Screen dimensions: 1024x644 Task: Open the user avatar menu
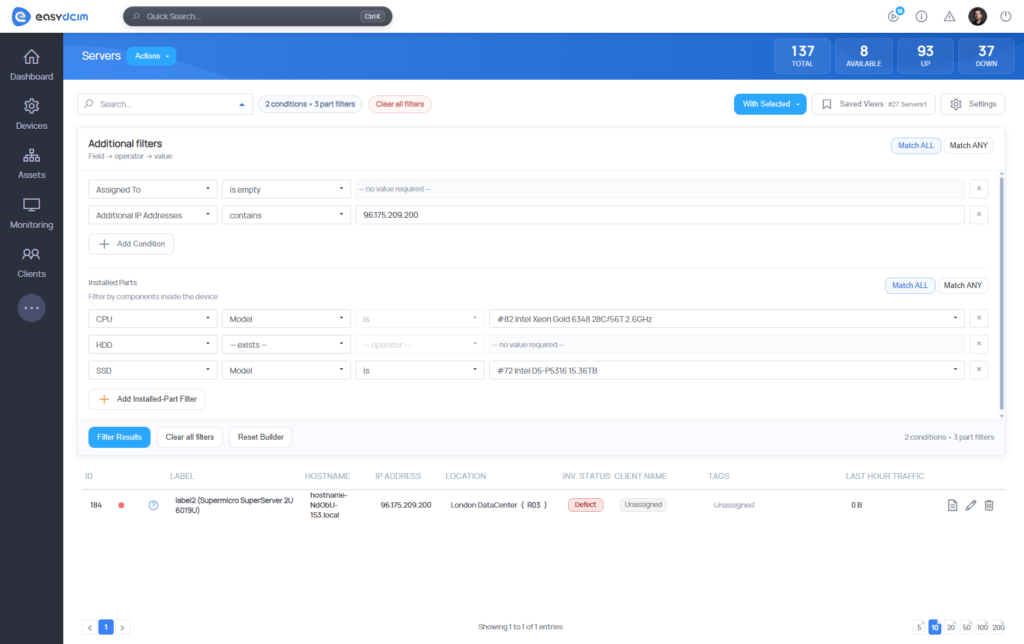[x=978, y=16]
